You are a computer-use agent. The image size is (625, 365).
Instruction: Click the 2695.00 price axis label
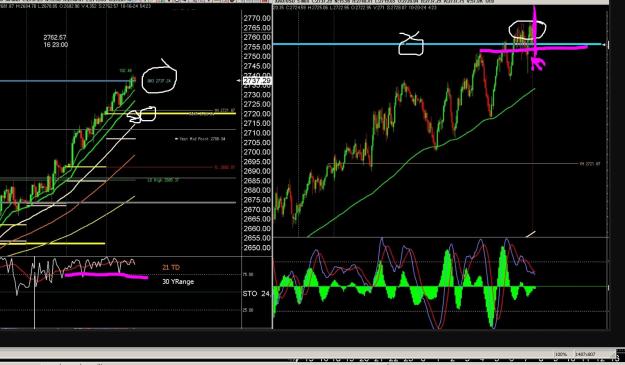click(257, 162)
